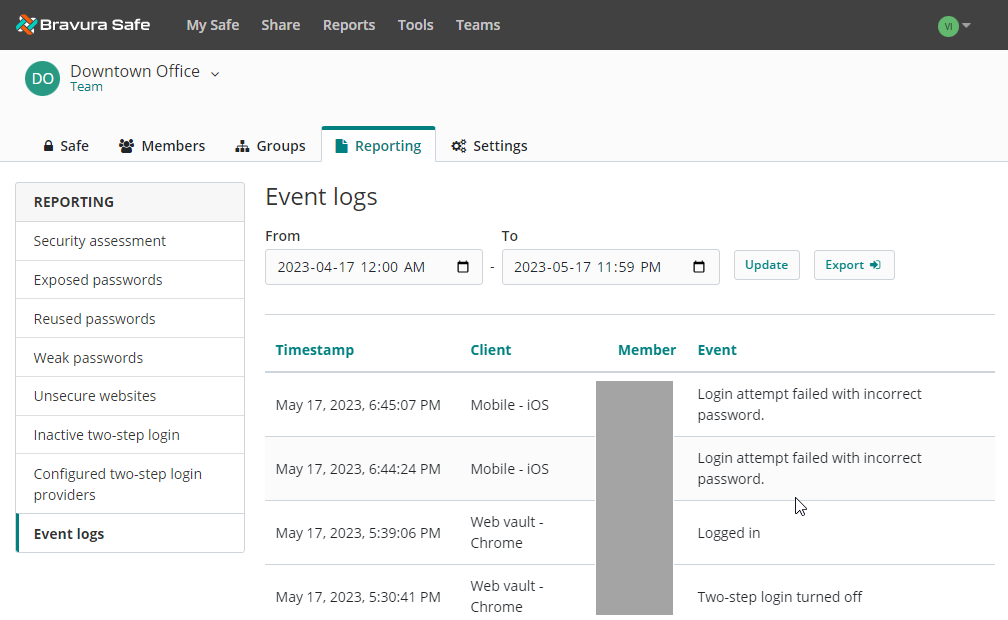Open the calendar icon in the From field
Image resolution: width=1008 pixels, height=620 pixels.
[x=462, y=266]
